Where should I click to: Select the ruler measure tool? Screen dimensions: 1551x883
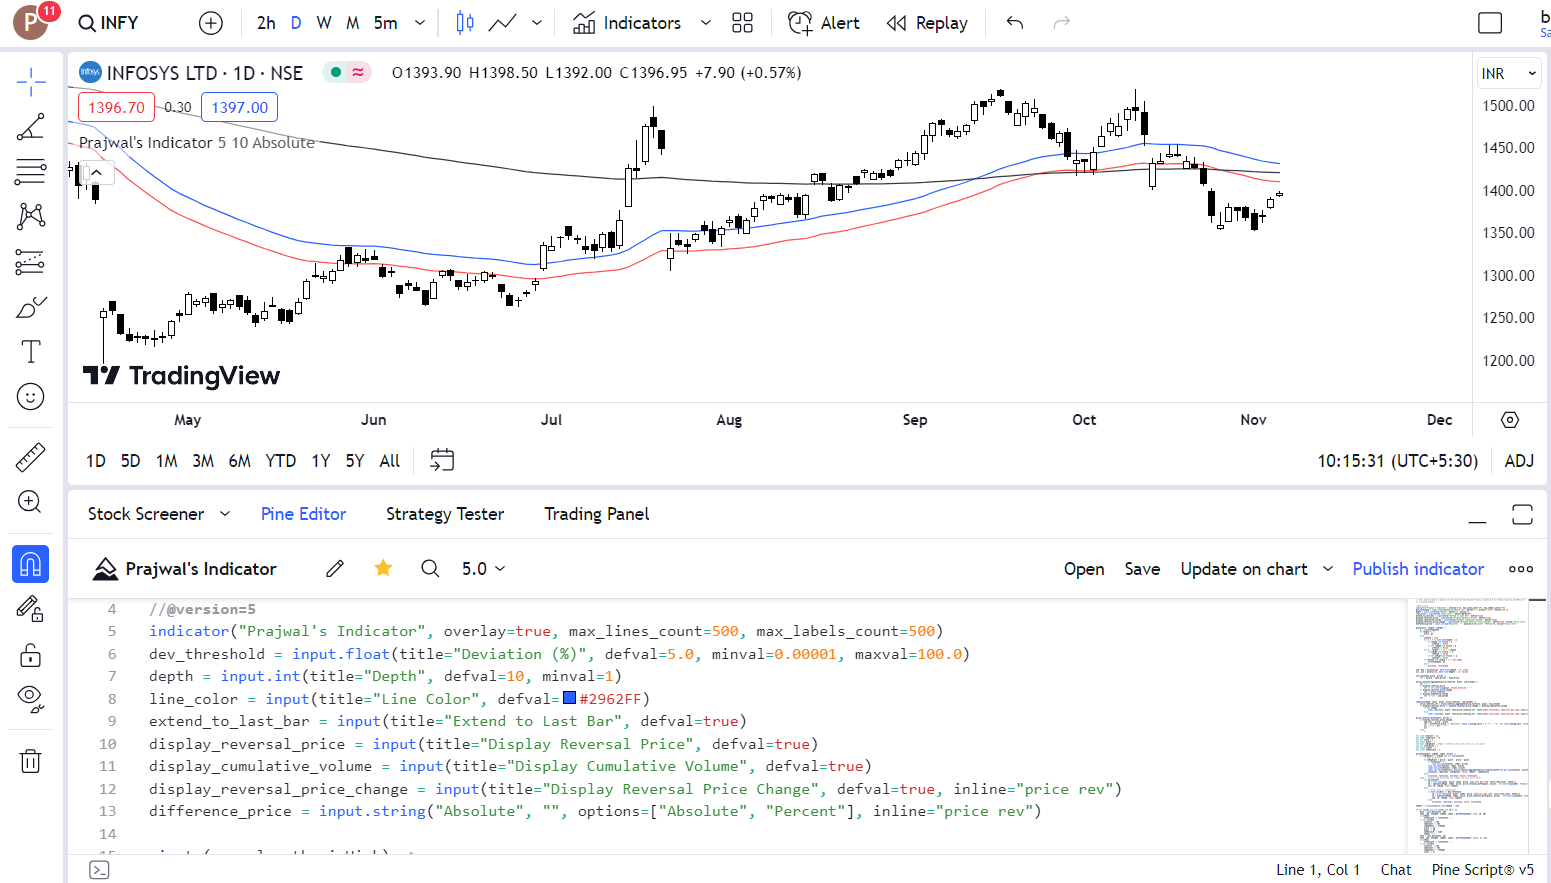tap(31, 457)
